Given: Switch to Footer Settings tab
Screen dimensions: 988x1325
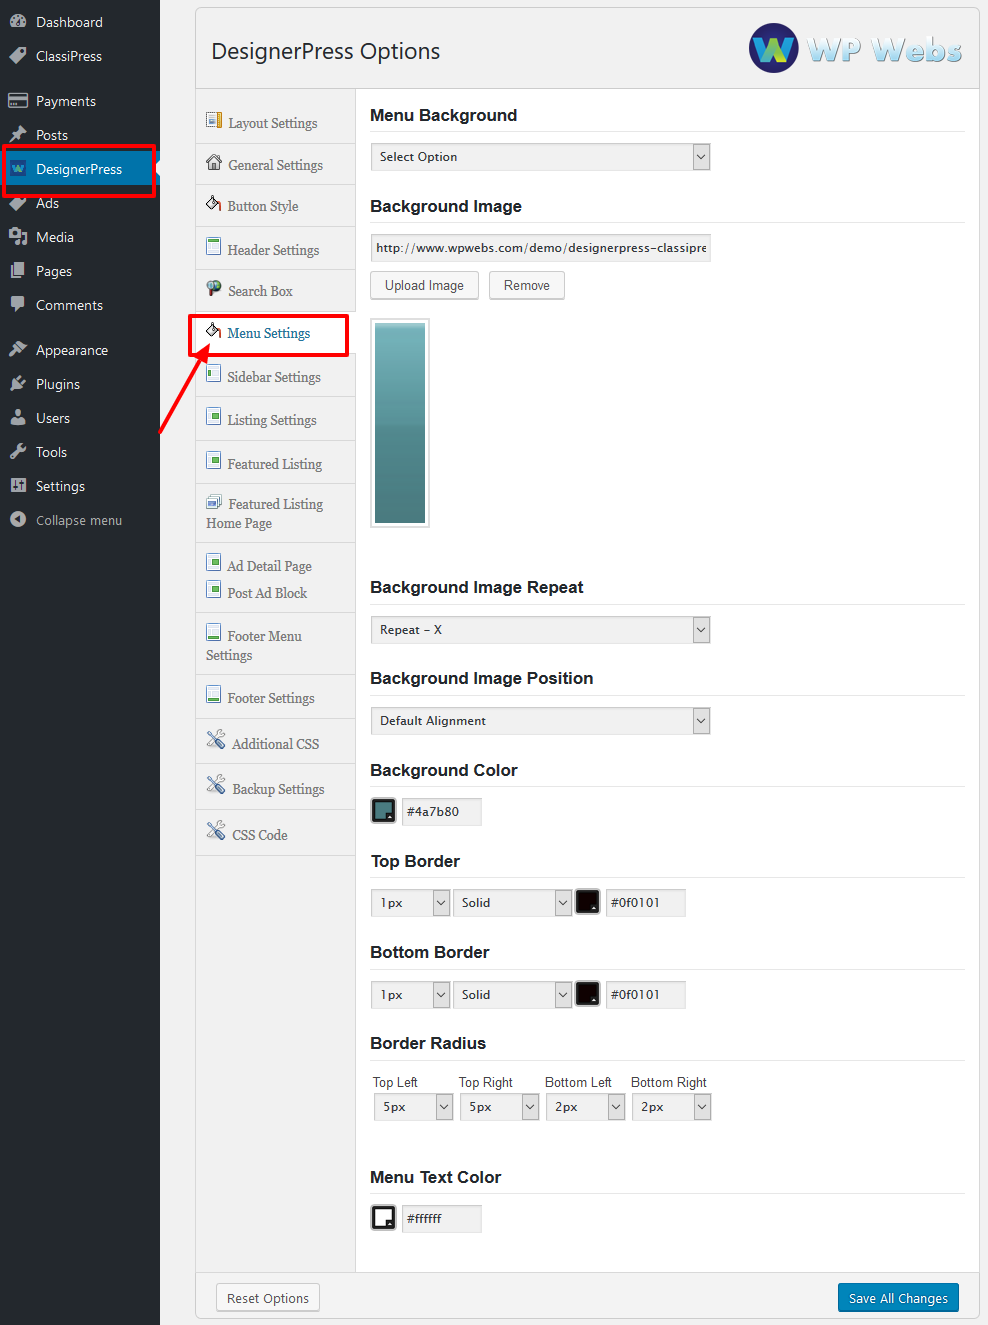Looking at the screenshot, I should 276,697.
